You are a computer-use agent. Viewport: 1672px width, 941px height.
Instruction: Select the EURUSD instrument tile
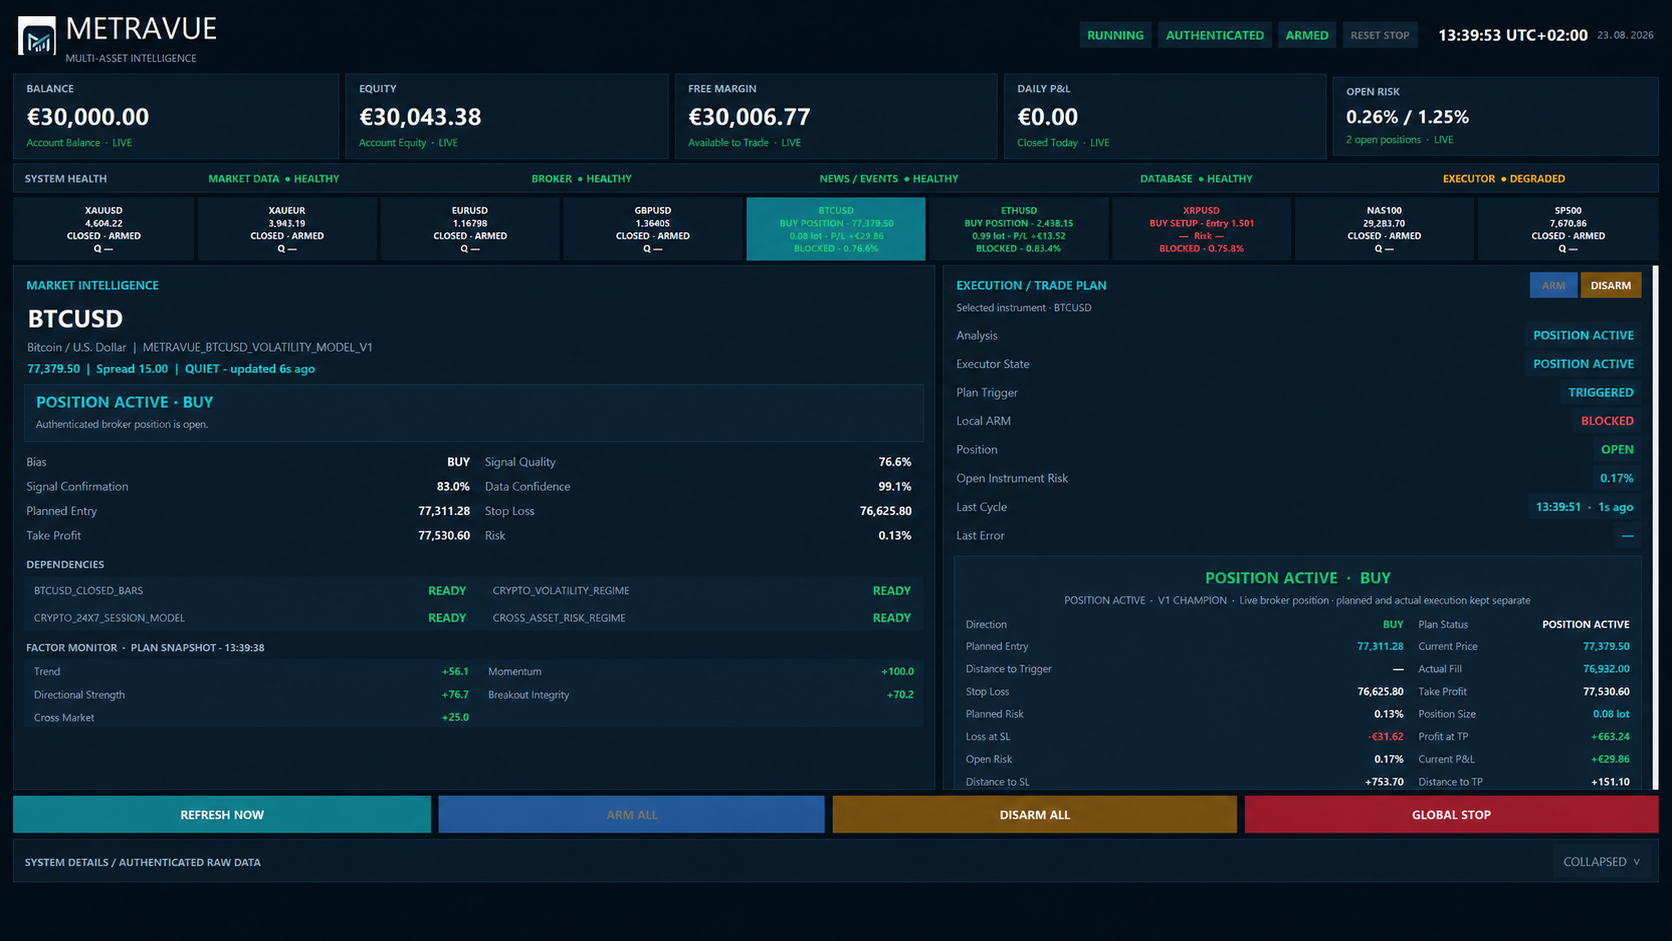click(470, 229)
